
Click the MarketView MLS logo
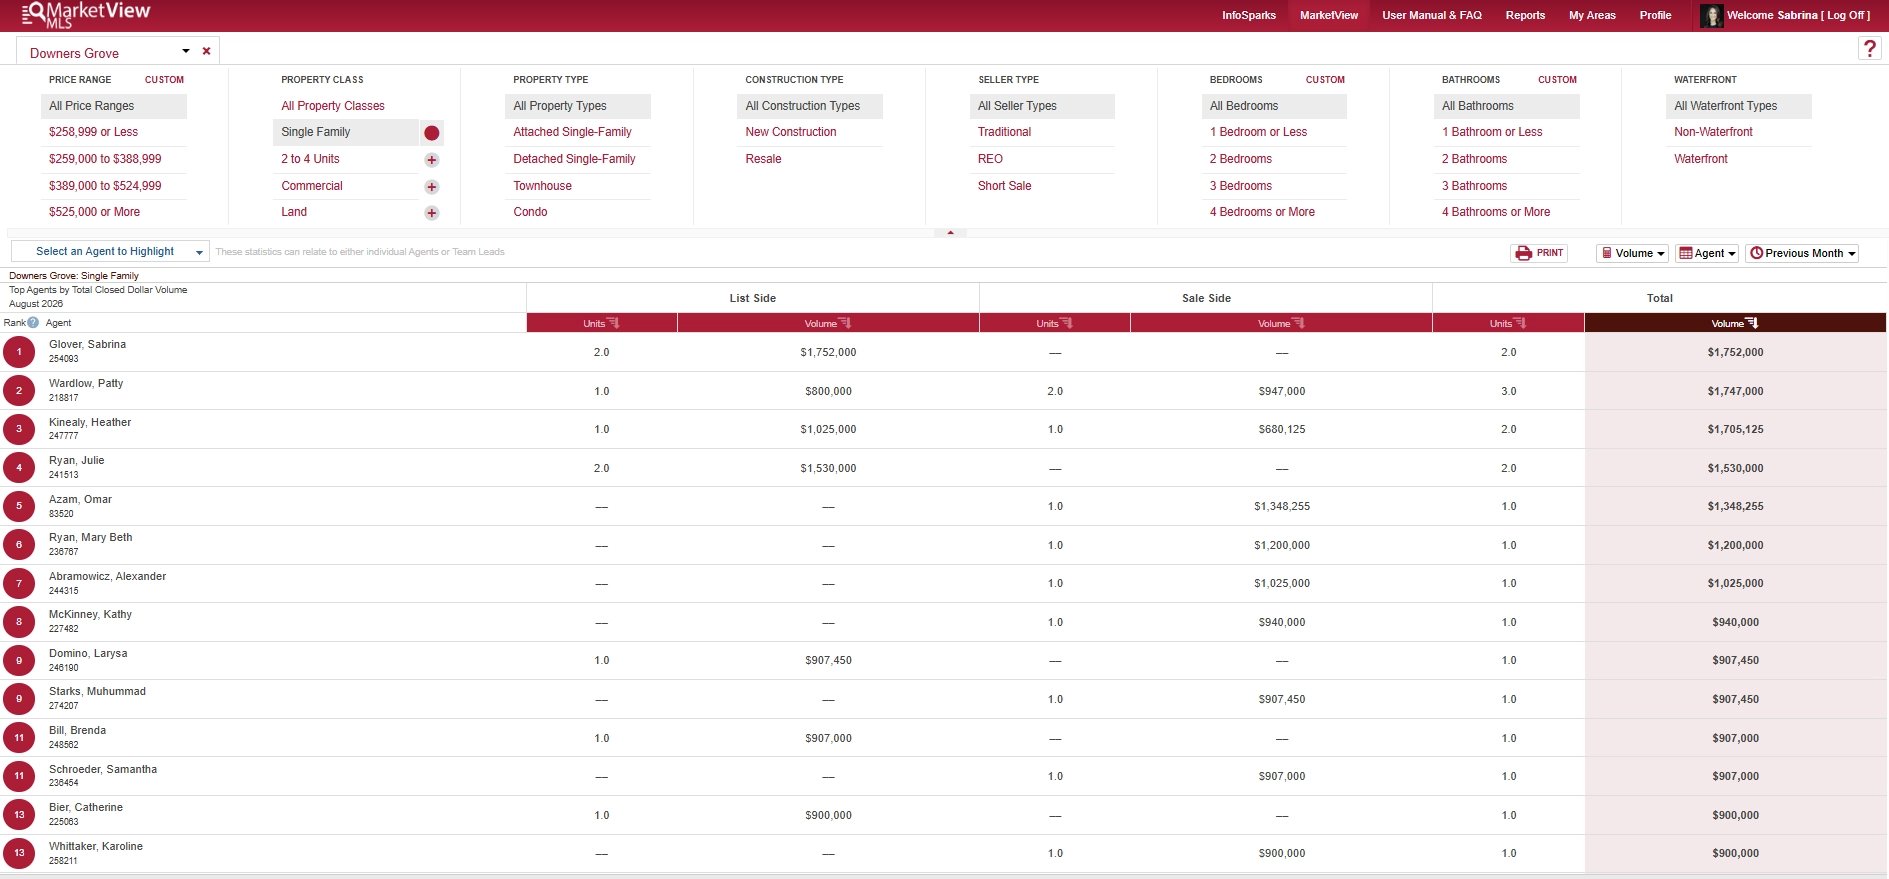pyautogui.click(x=86, y=14)
